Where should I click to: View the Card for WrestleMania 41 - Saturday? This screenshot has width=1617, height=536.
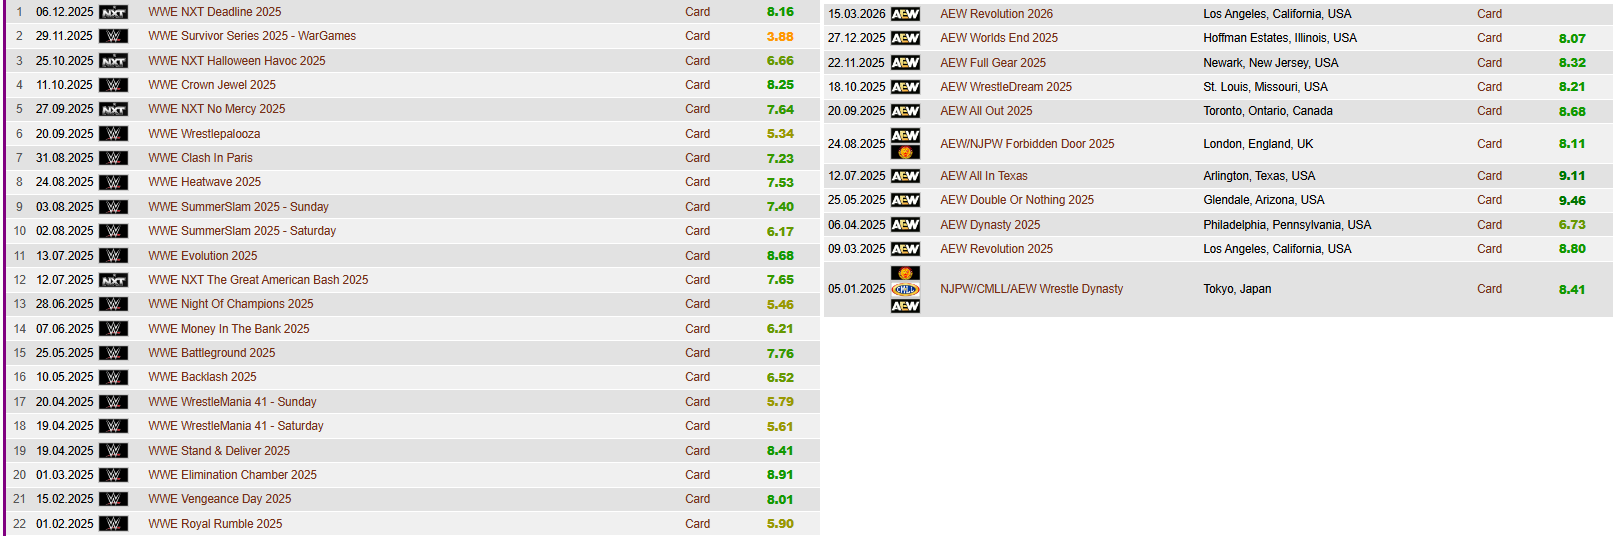(x=698, y=426)
